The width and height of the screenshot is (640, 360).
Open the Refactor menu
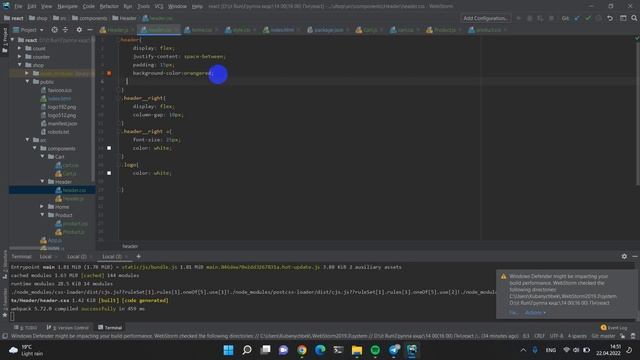[109, 6]
